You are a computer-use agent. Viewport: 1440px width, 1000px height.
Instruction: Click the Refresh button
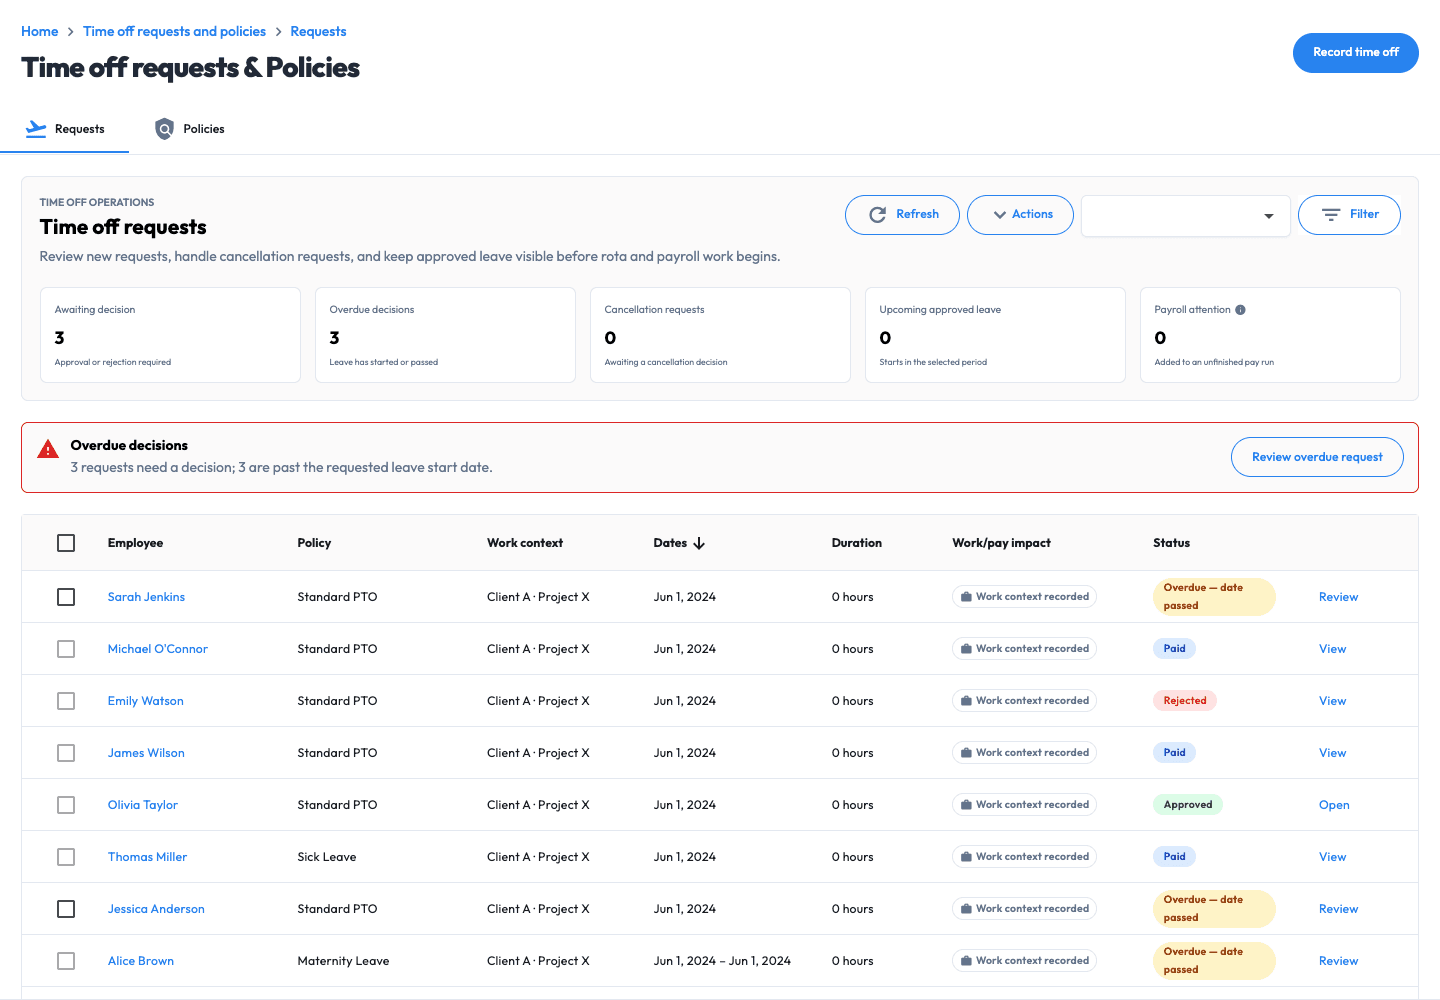pos(902,215)
